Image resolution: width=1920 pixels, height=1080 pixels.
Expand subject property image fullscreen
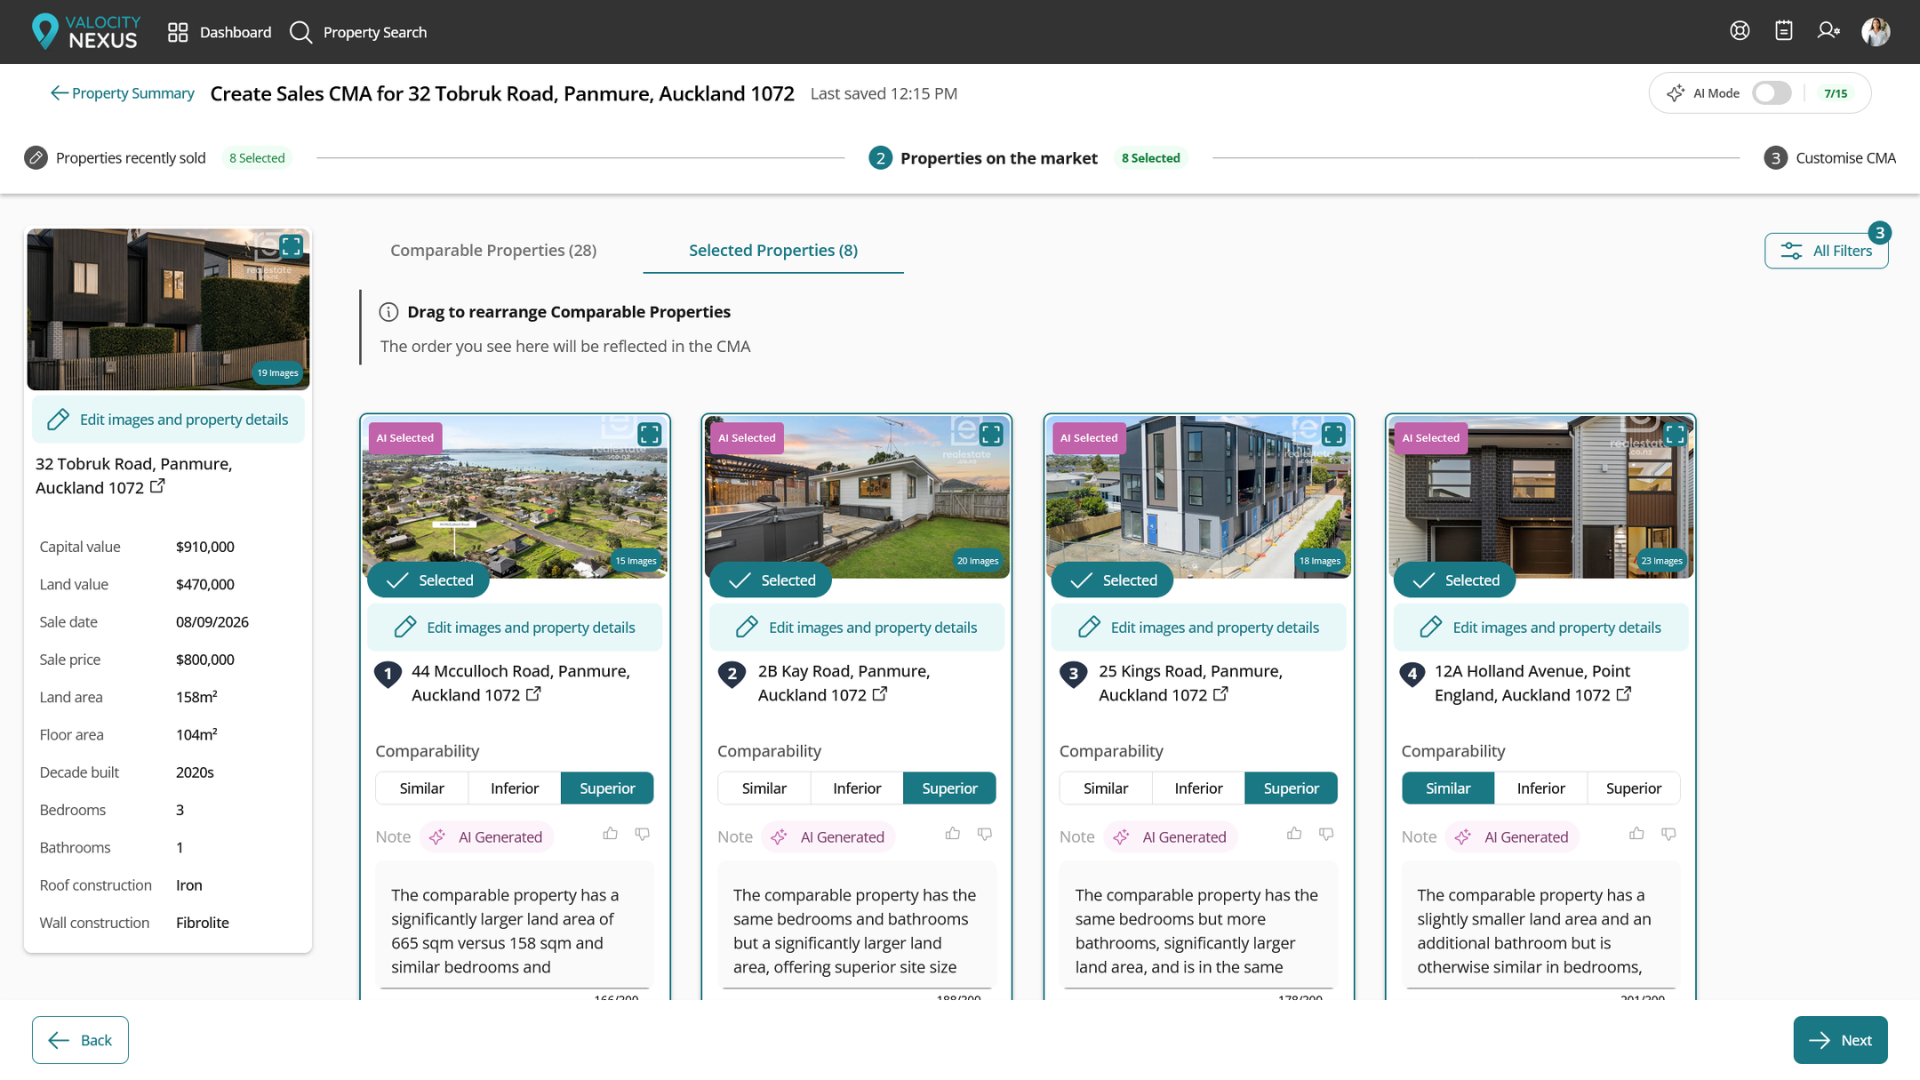coord(291,246)
